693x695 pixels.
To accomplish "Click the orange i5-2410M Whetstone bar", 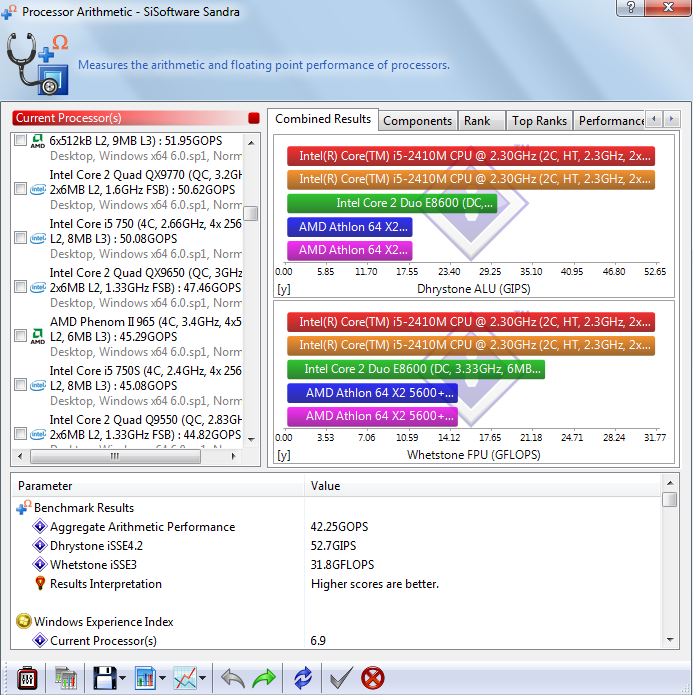I will (x=471, y=345).
